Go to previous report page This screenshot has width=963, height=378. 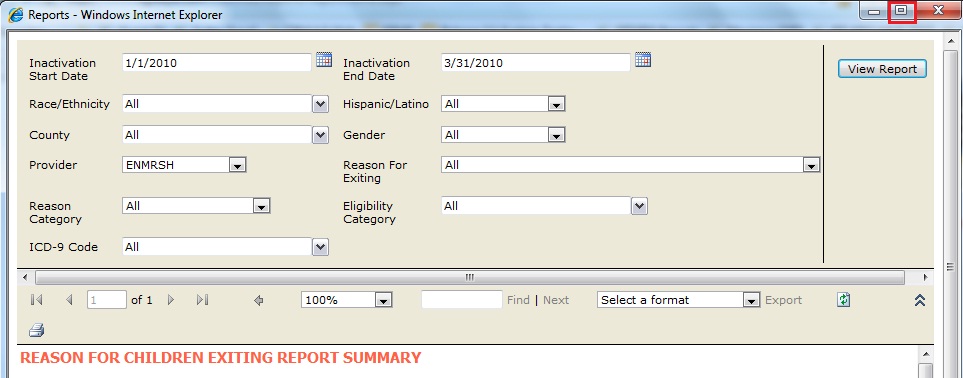click(69, 300)
